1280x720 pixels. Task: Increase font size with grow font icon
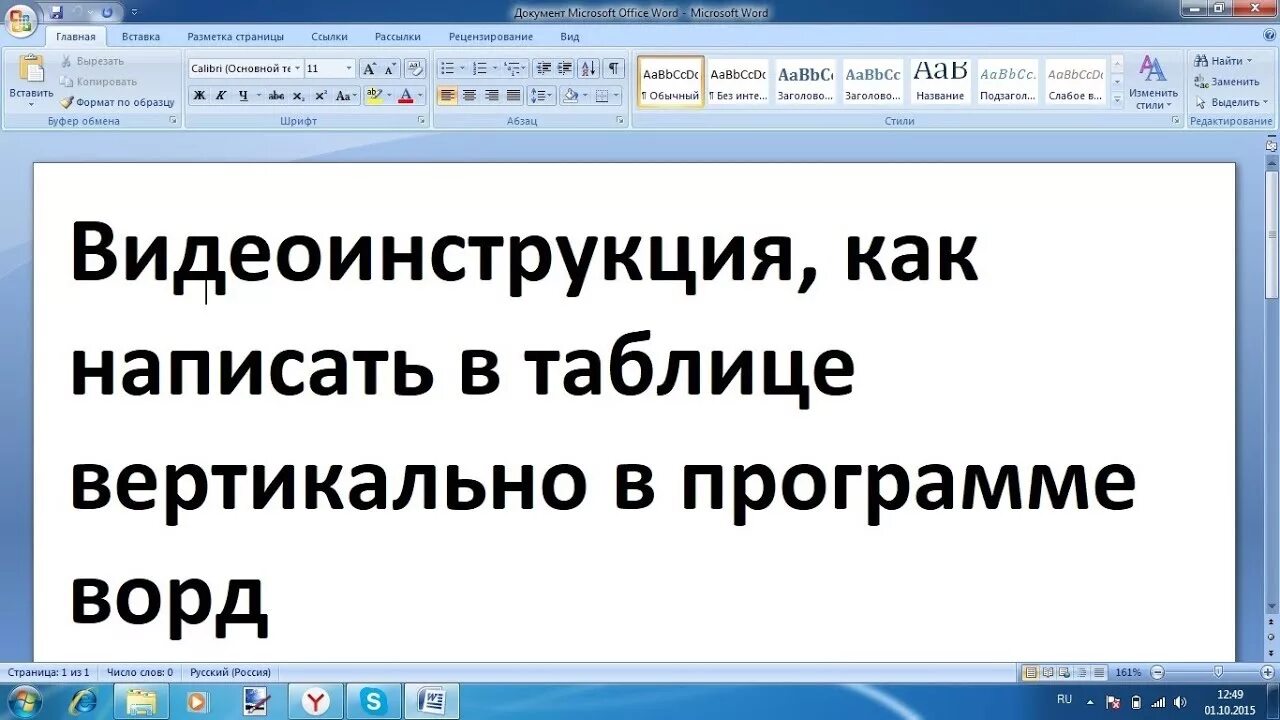tap(369, 69)
